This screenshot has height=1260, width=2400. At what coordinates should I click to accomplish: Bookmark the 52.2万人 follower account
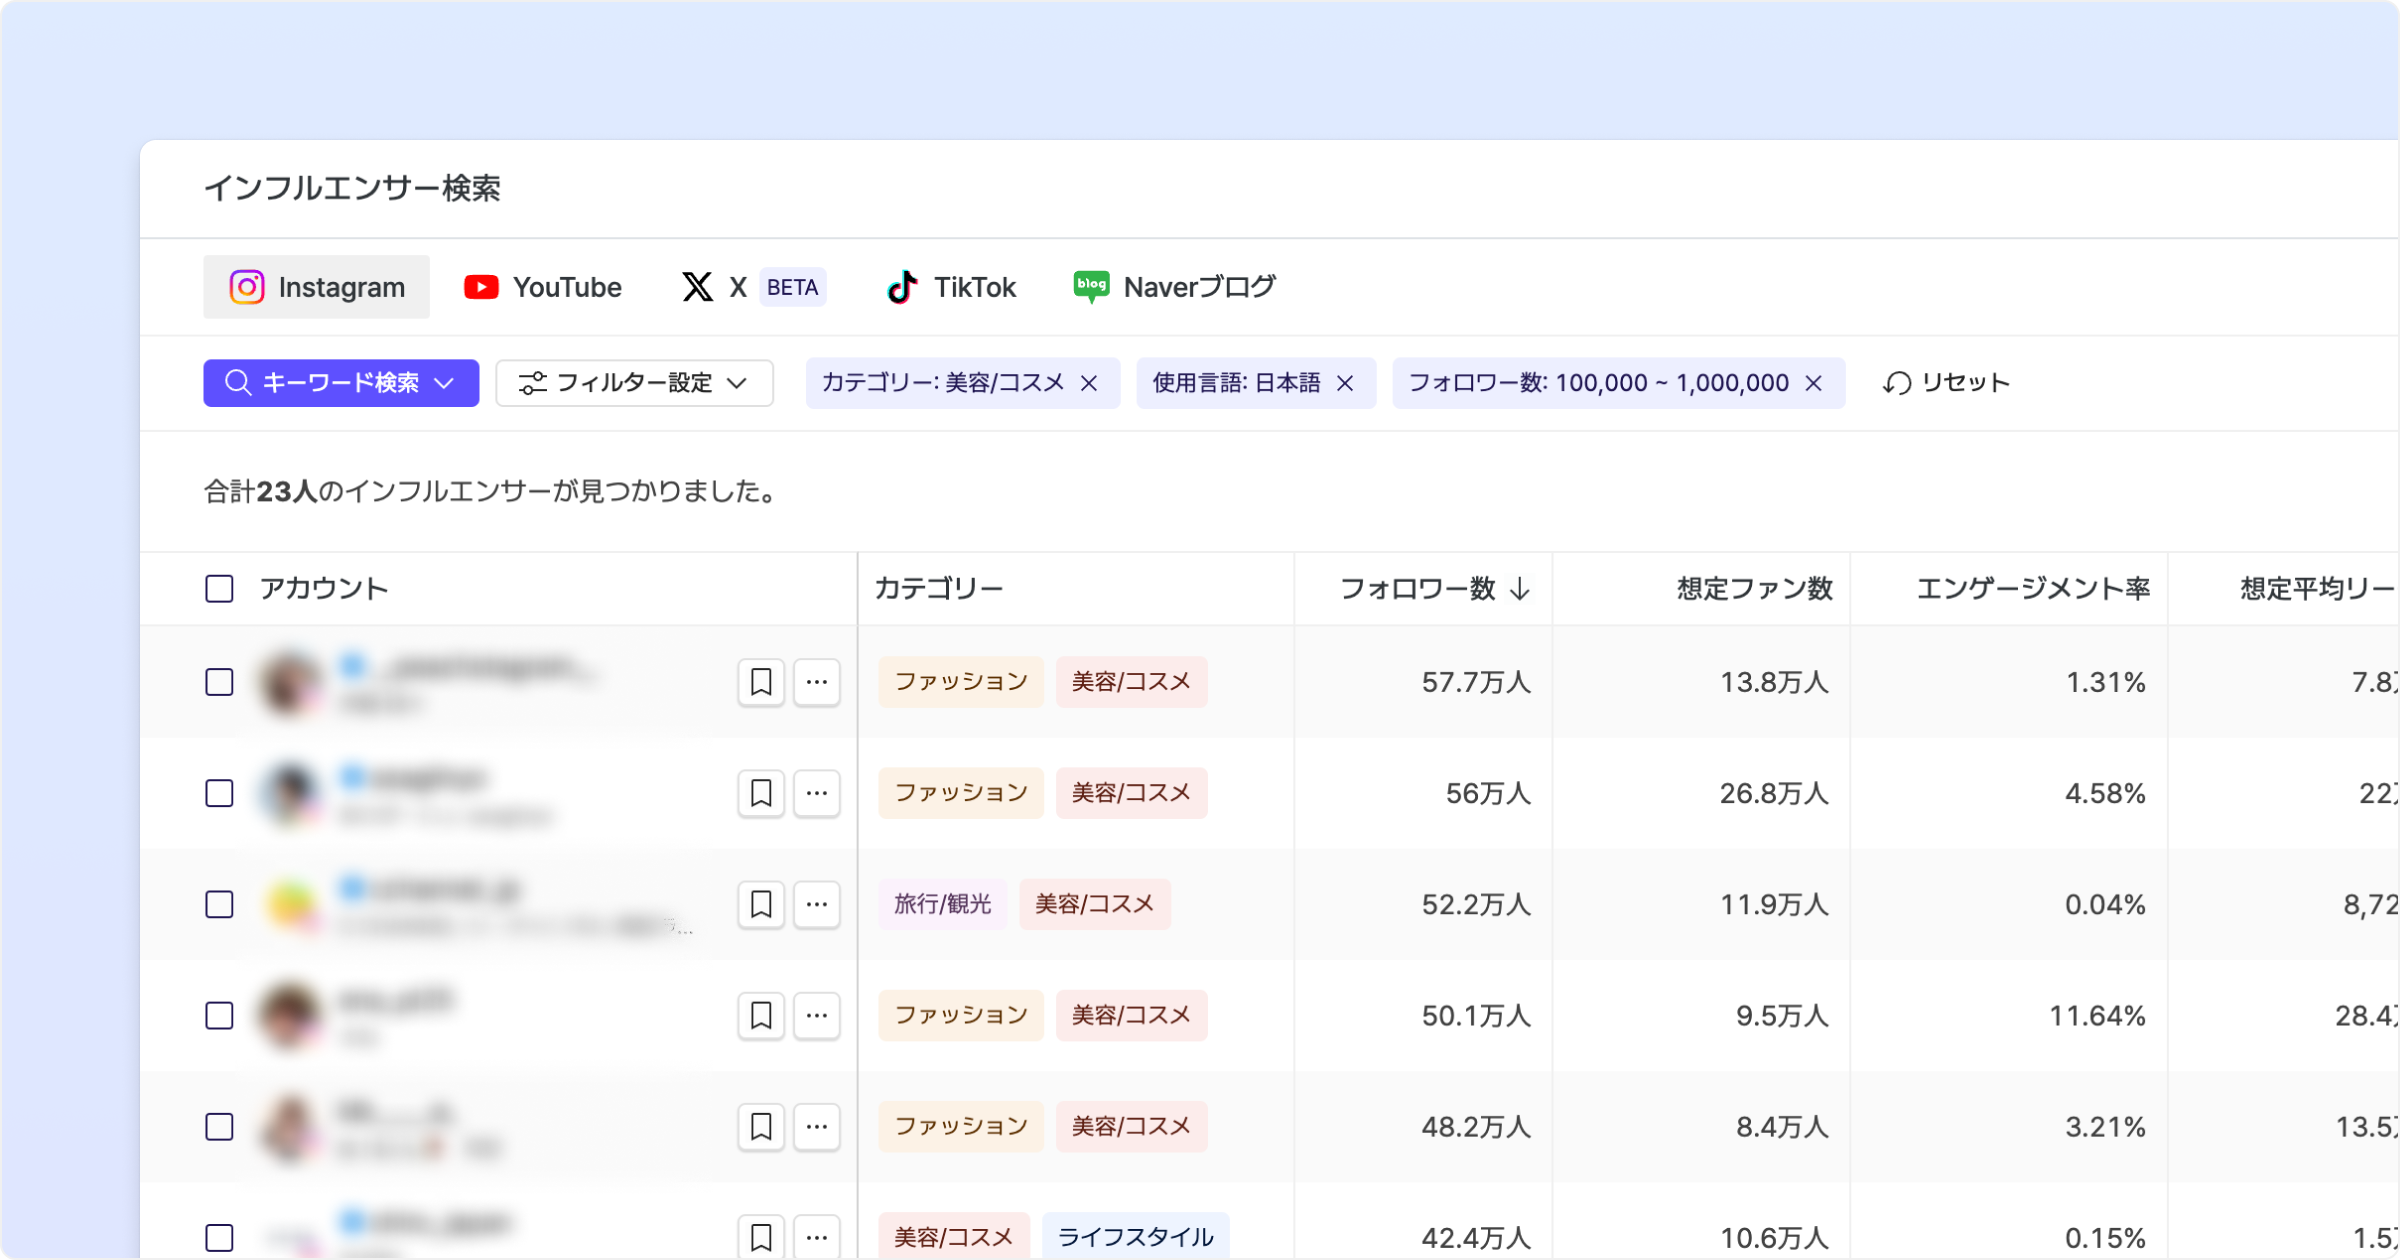point(760,904)
